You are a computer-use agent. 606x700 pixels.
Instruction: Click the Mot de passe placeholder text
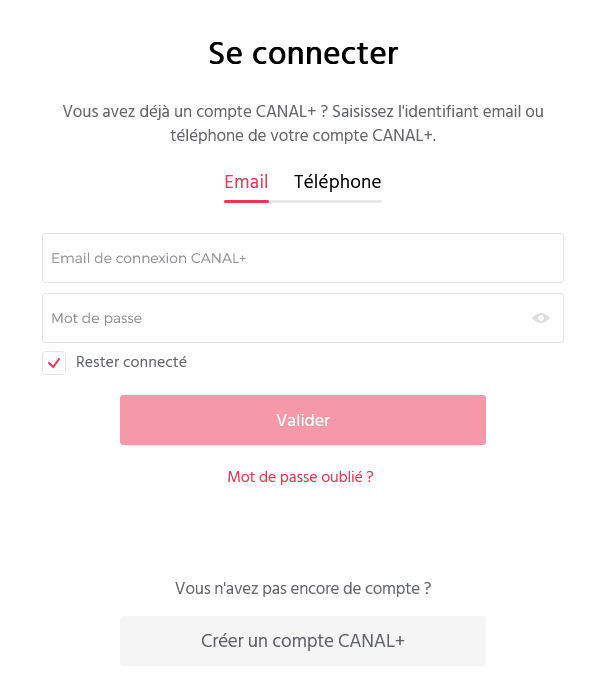coord(97,318)
